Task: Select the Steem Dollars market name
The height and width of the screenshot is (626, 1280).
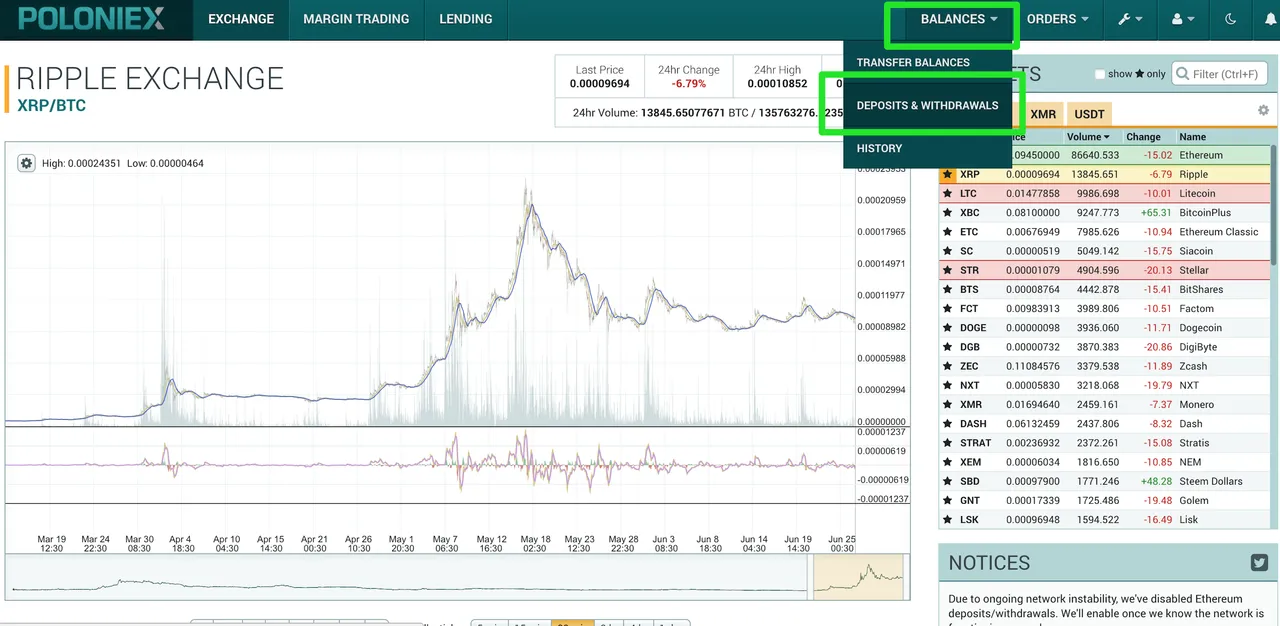Action: click(1211, 481)
